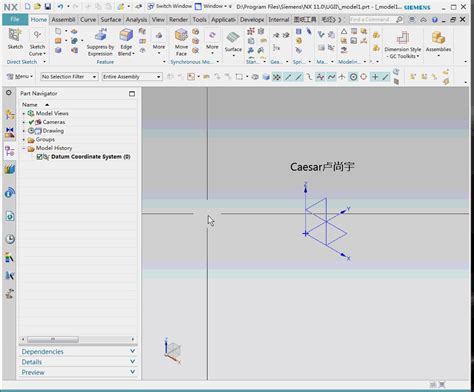Image resolution: width=474 pixels, height=392 pixels.
Task: Click the Assemblies yellow blocks icon
Action: point(438,38)
